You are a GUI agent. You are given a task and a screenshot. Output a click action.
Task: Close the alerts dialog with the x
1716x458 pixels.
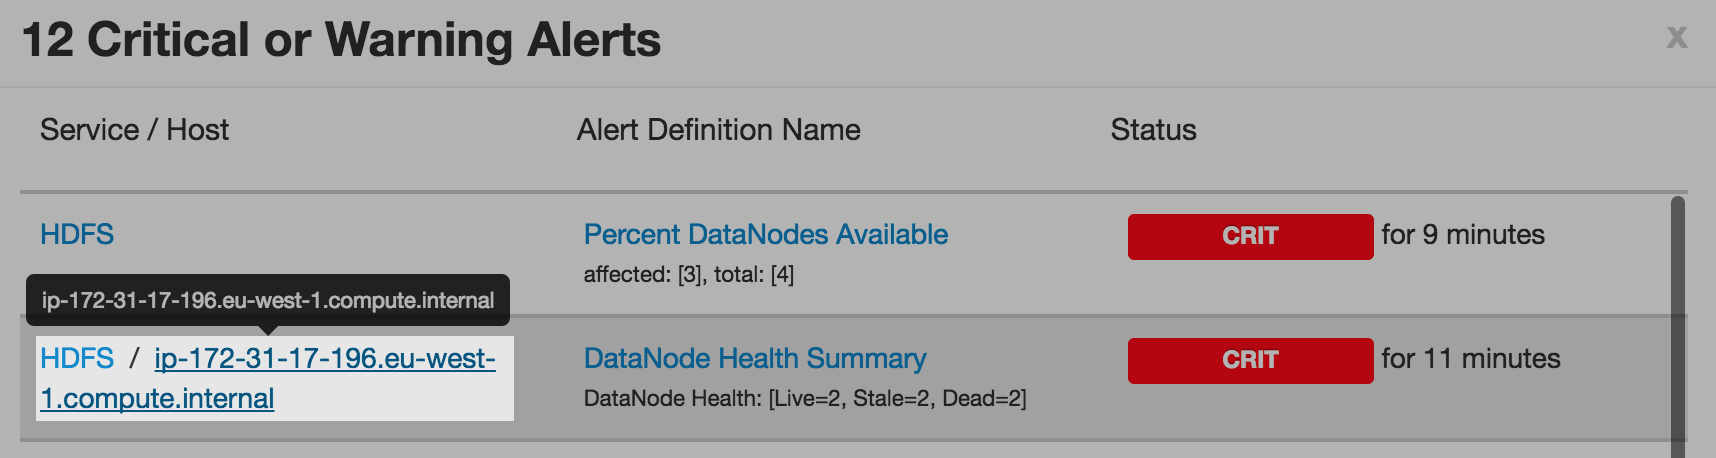pos(1677,38)
